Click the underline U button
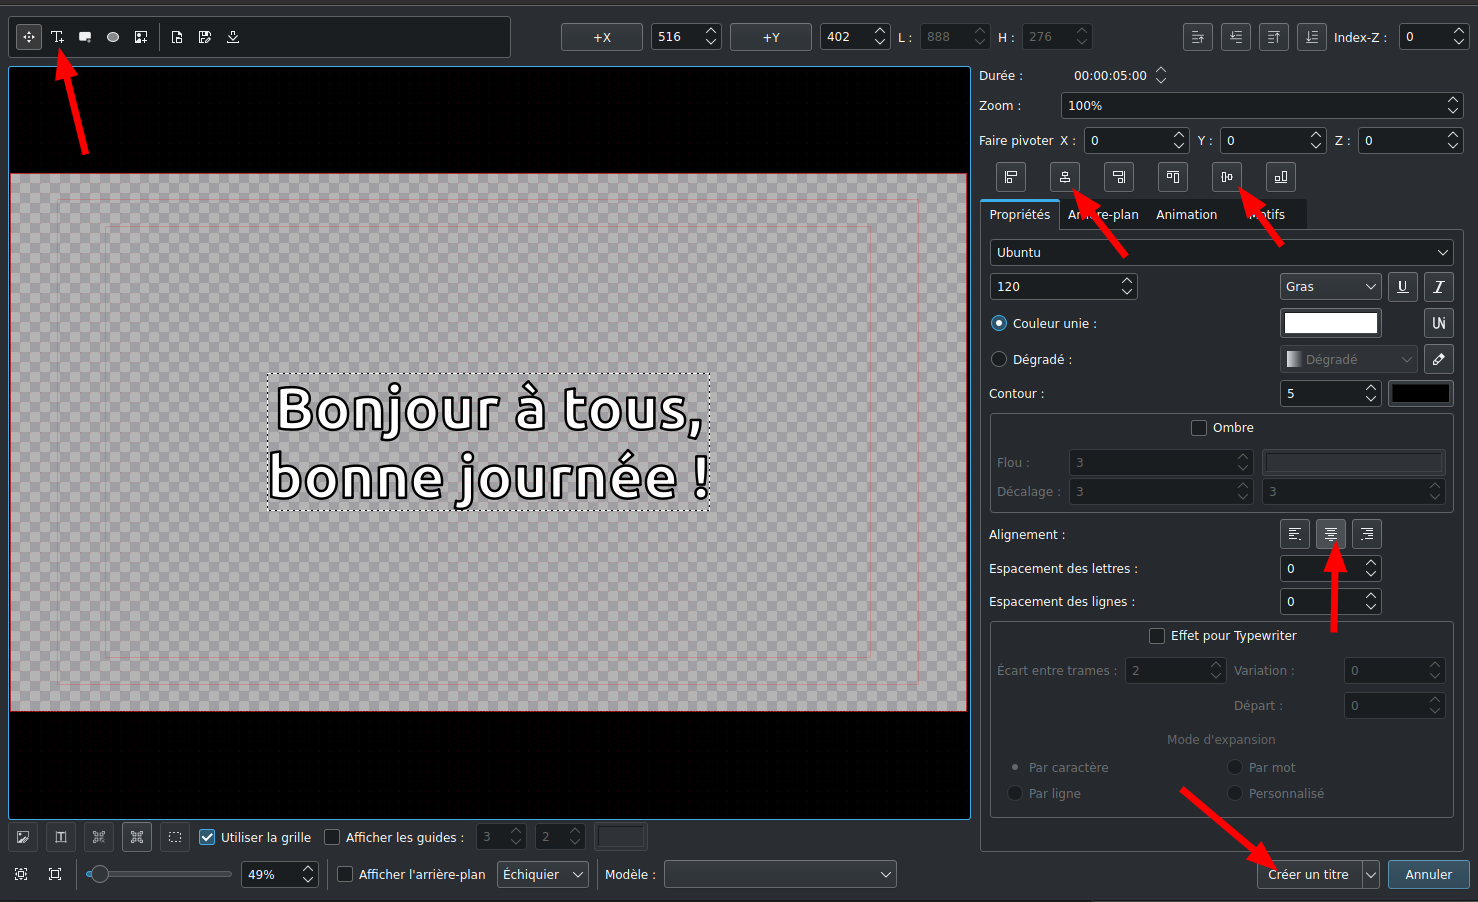Viewport: 1478px width, 902px height. tap(1403, 287)
